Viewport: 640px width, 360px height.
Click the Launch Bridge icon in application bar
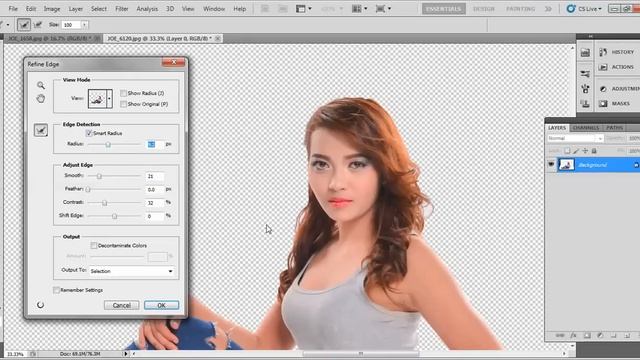tap(265, 9)
